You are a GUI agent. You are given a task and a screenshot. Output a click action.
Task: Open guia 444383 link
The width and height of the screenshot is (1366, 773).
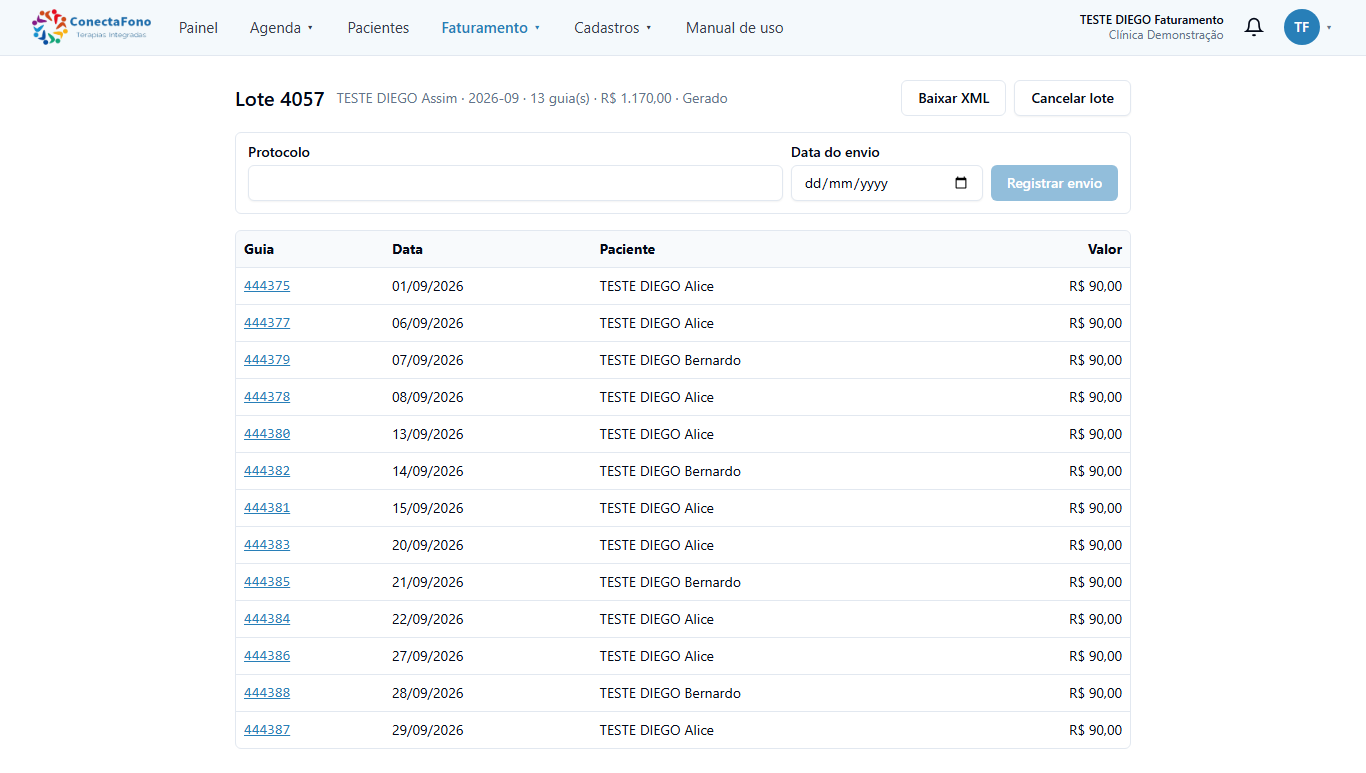[x=267, y=545]
